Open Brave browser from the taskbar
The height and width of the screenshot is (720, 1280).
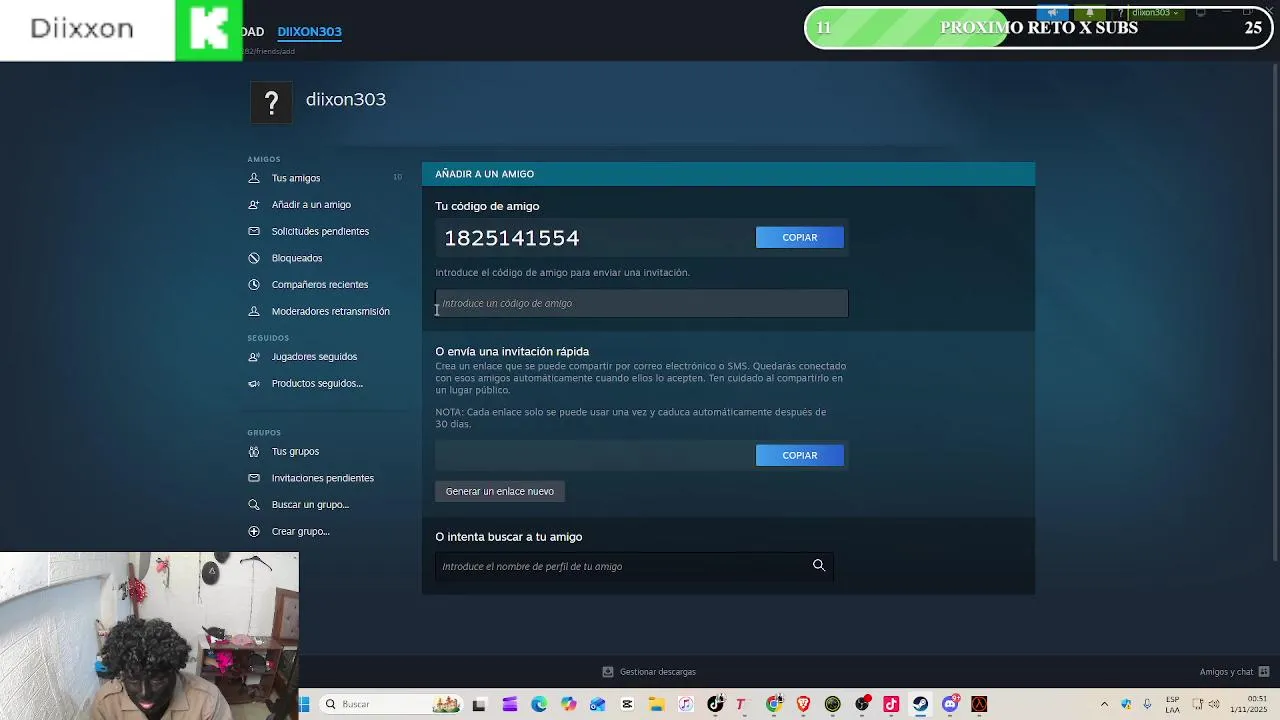click(x=803, y=704)
